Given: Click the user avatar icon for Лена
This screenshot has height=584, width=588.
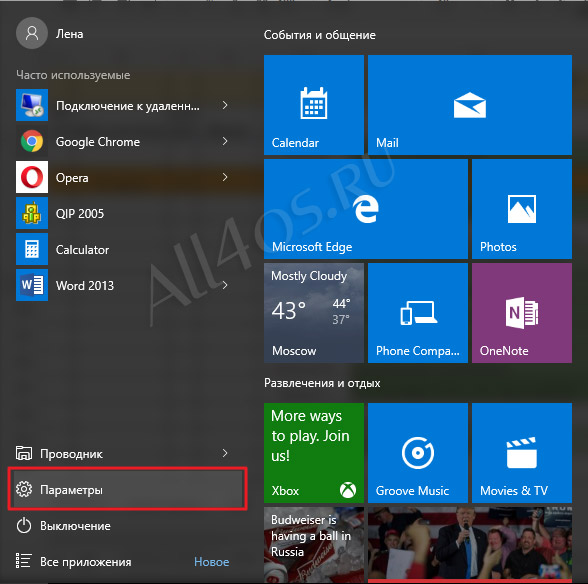Looking at the screenshot, I should click(32, 33).
